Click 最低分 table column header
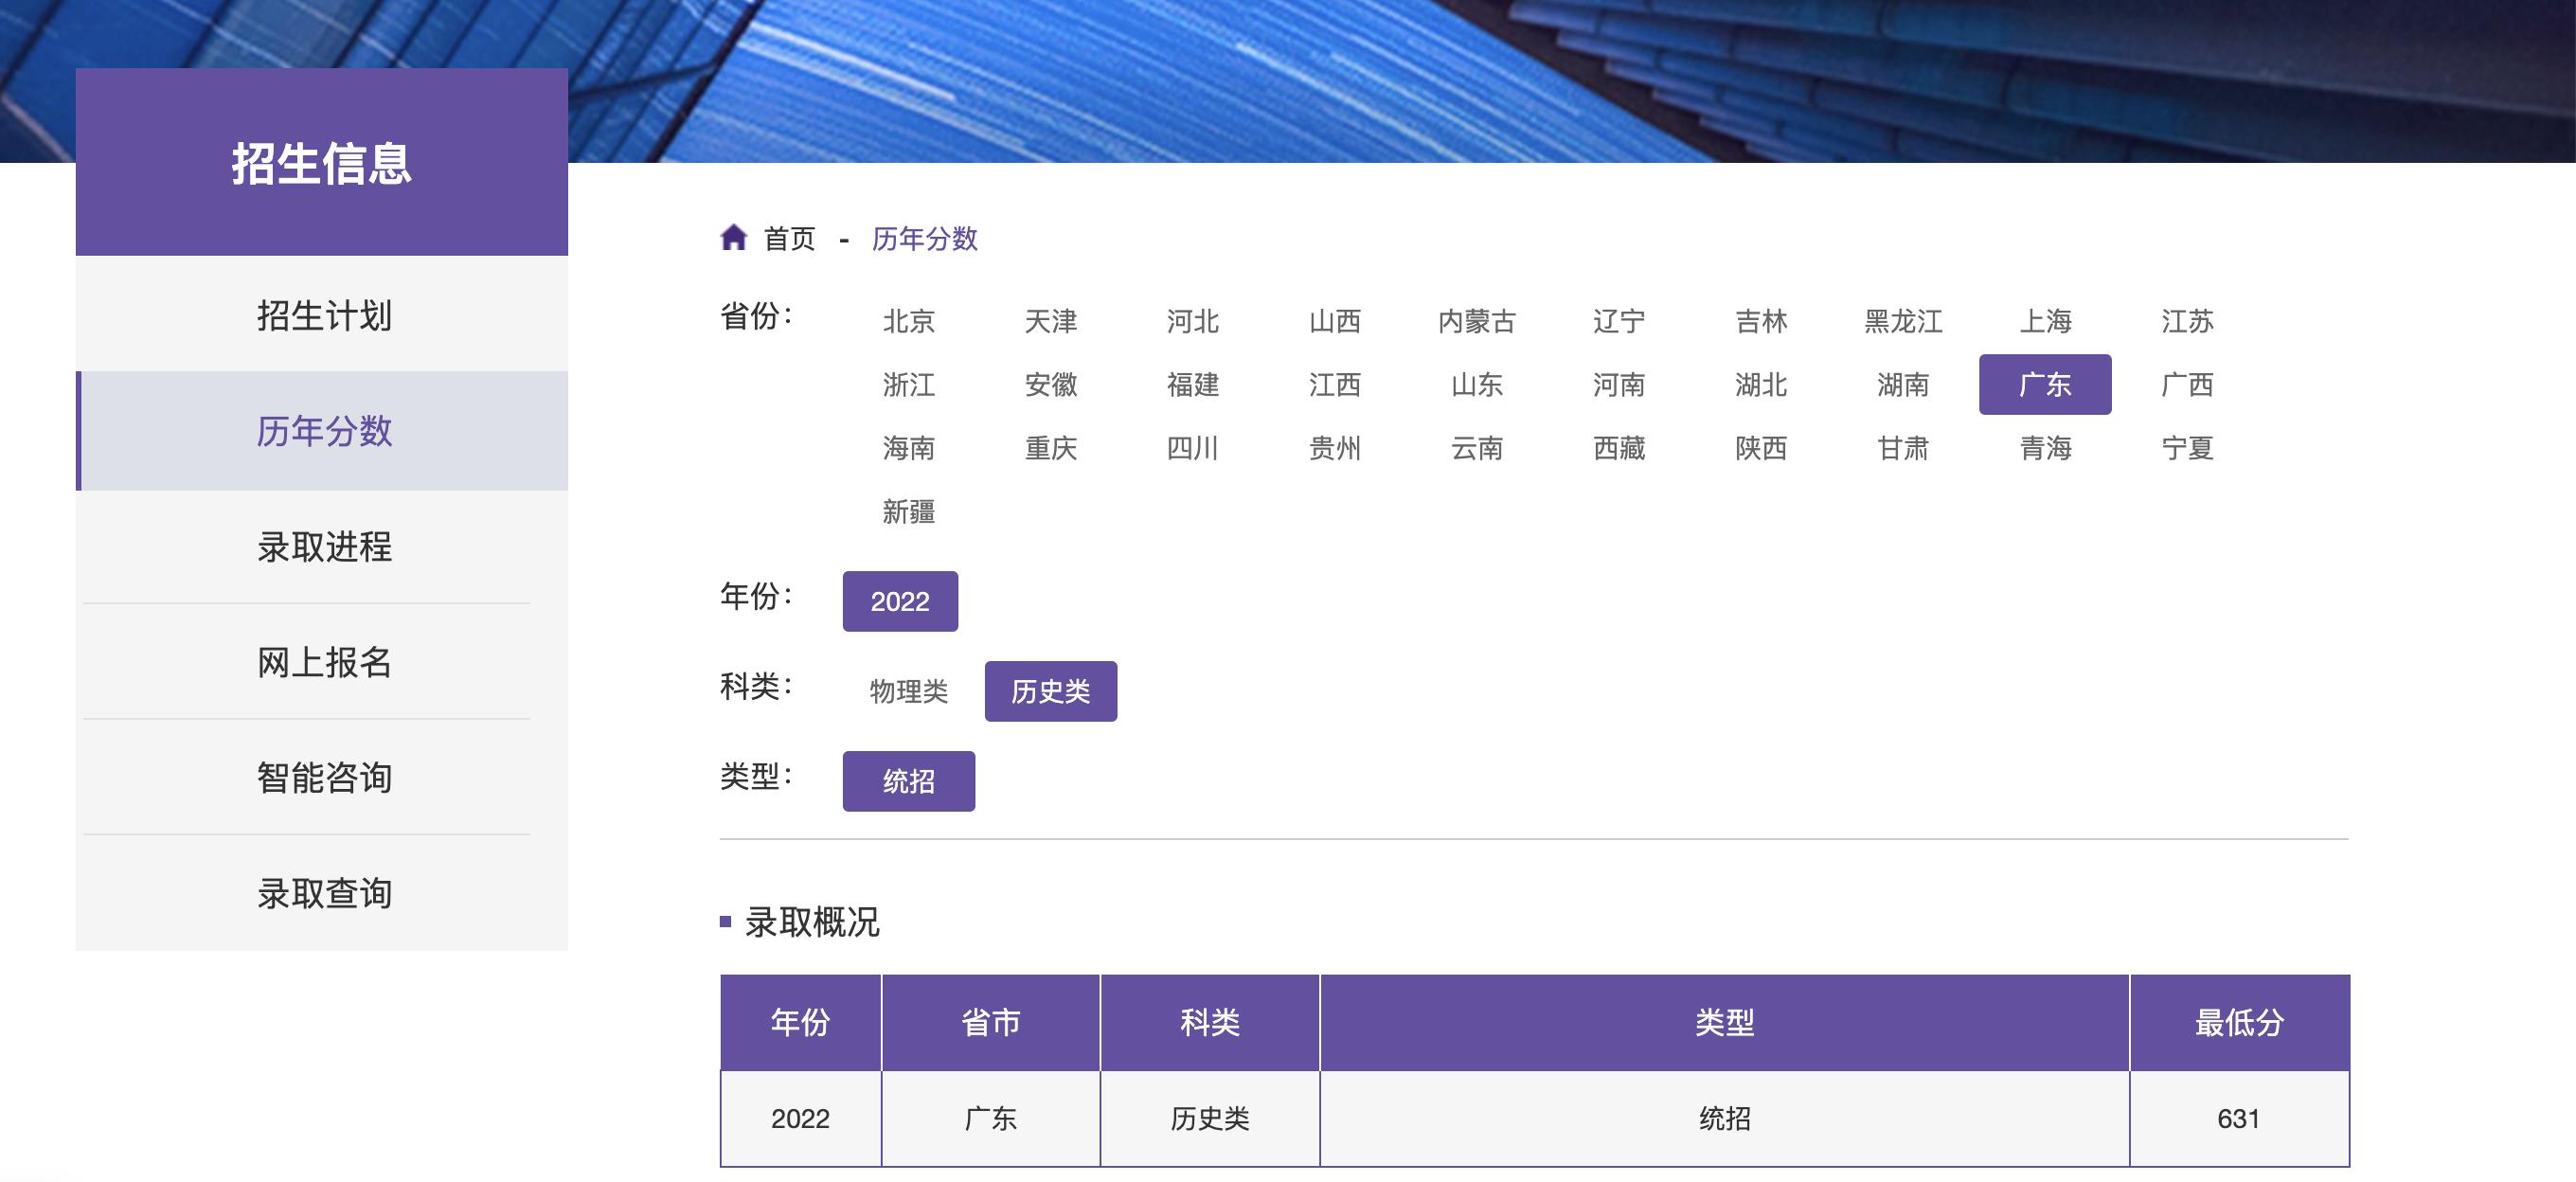 point(2239,1022)
